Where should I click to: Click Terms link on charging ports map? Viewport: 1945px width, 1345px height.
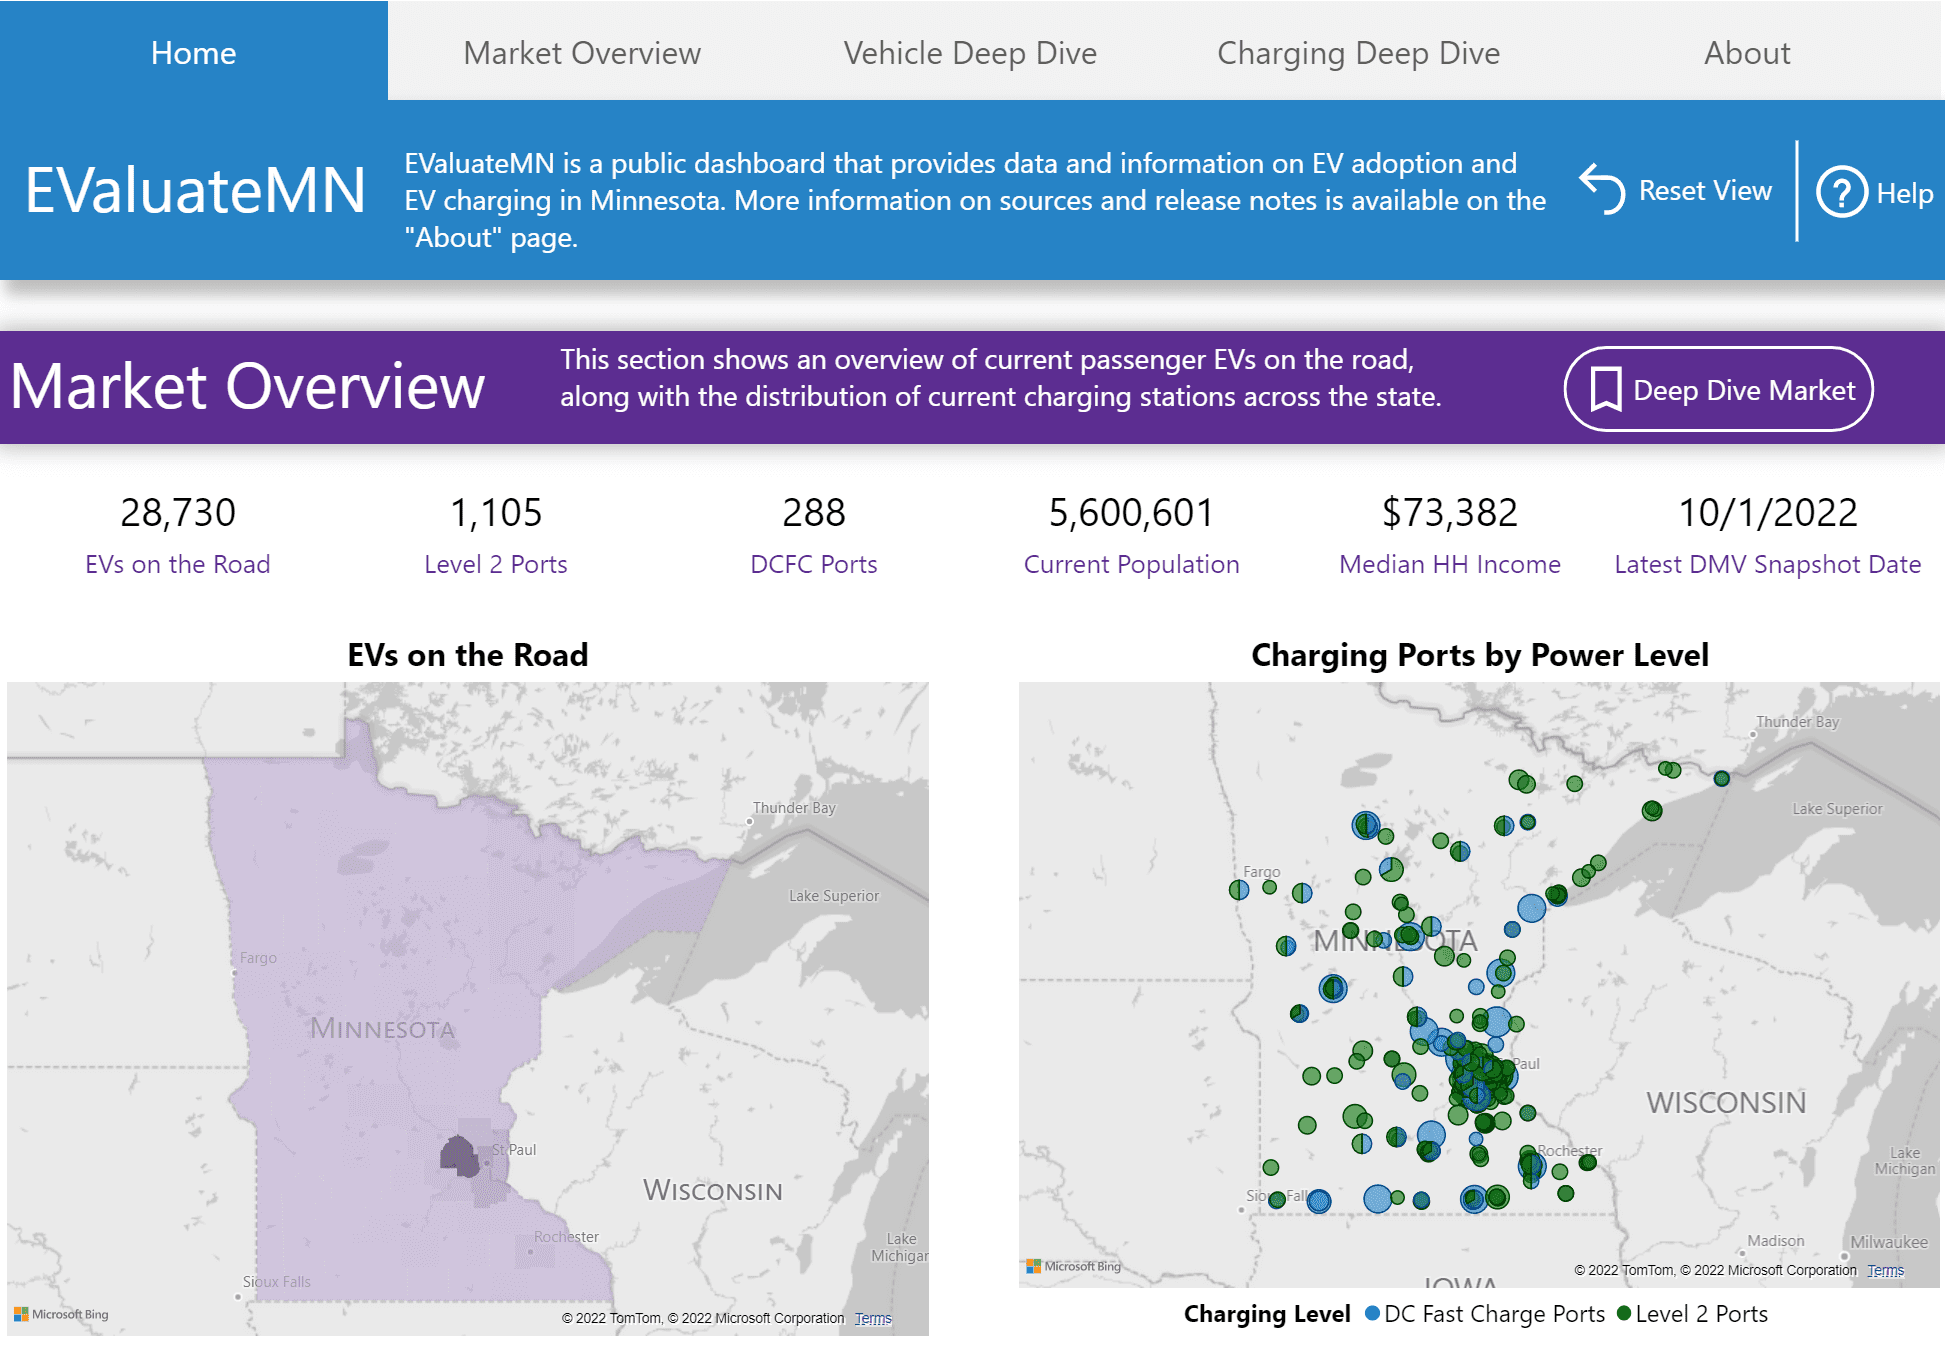[1885, 1270]
